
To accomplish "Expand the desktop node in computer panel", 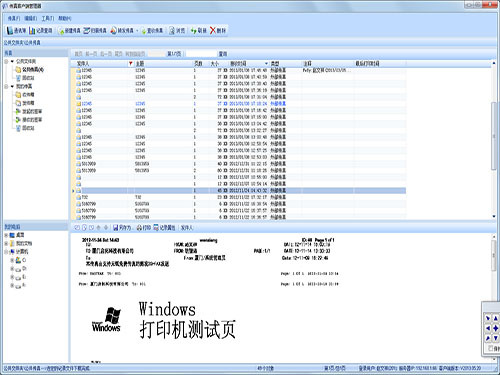I will [x=6, y=235].
